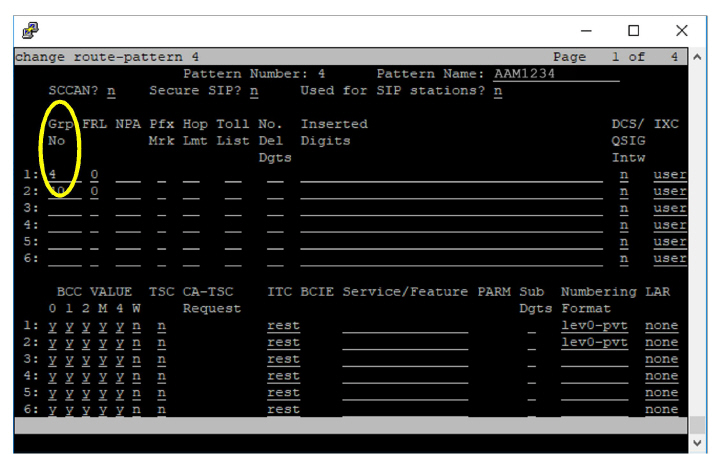Click Numbering Format lev0-pvt in row 1
Image resolution: width=720 pixels, height=454 pixels.
(x=594, y=326)
